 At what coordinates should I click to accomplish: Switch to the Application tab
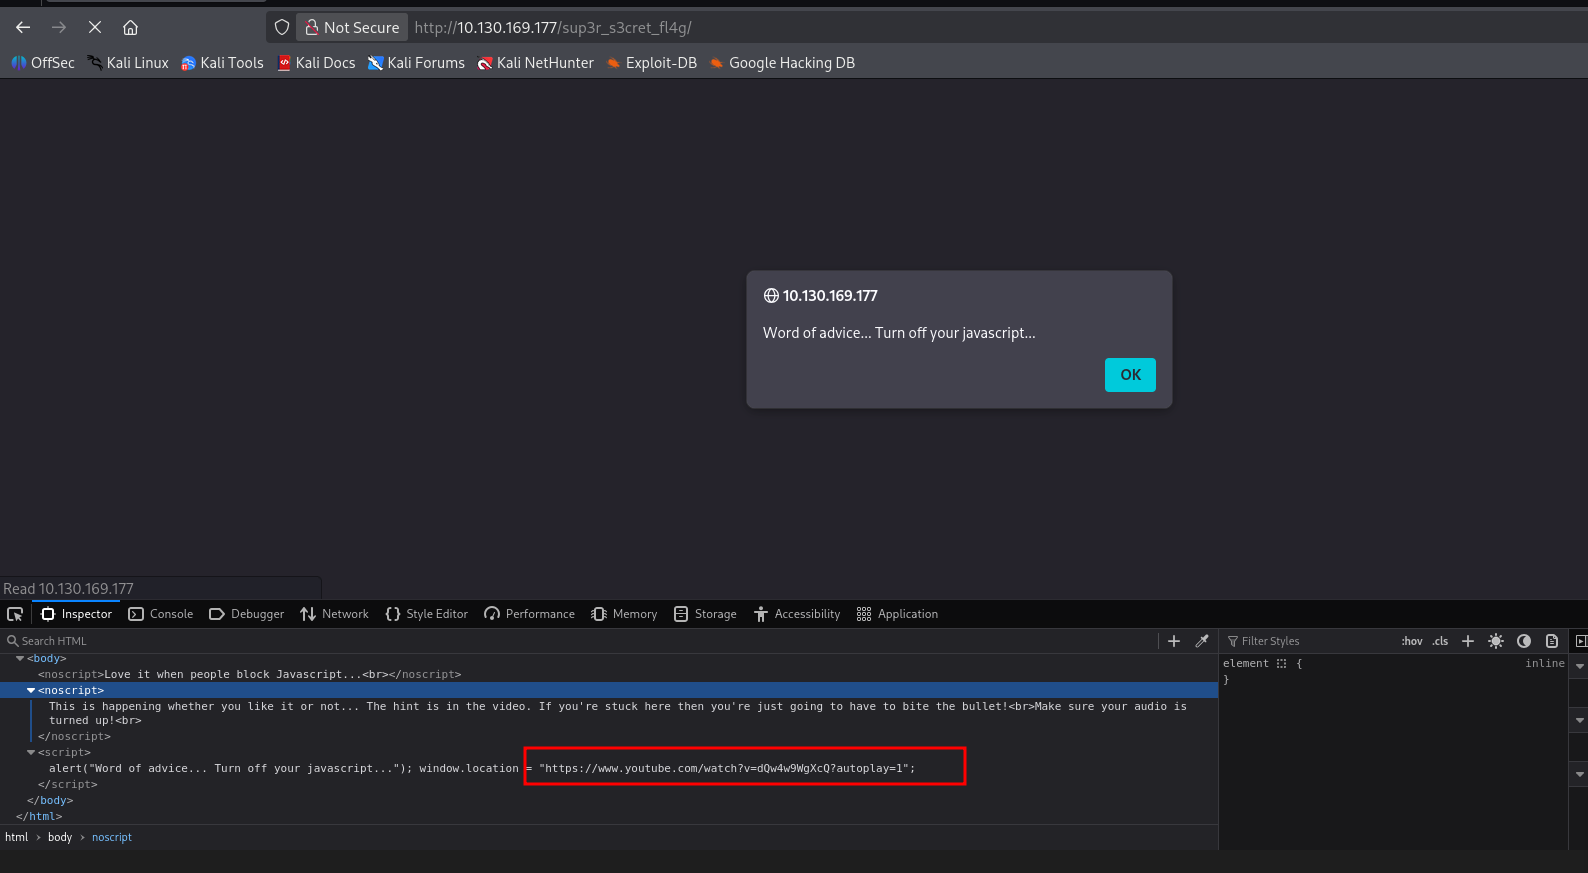coord(898,614)
